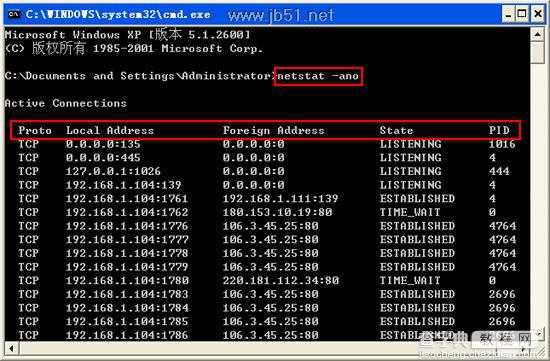Viewport: 550px width, 361px height.
Task: Click the typed command netstat -ano
Action: point(318,76)
